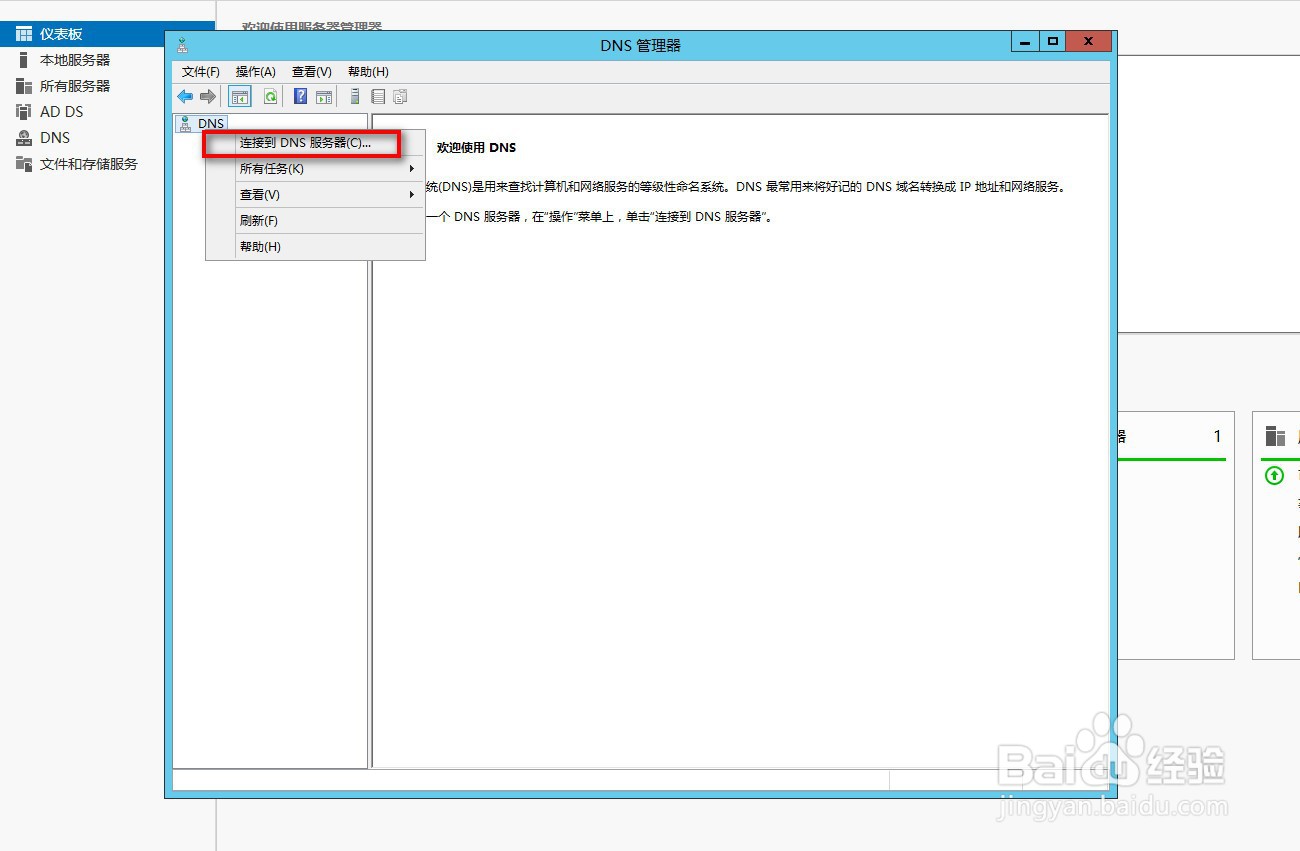Click the count 1 in Server Manager tile
Screen dimensions: 1300x851
click(1217, 436)
